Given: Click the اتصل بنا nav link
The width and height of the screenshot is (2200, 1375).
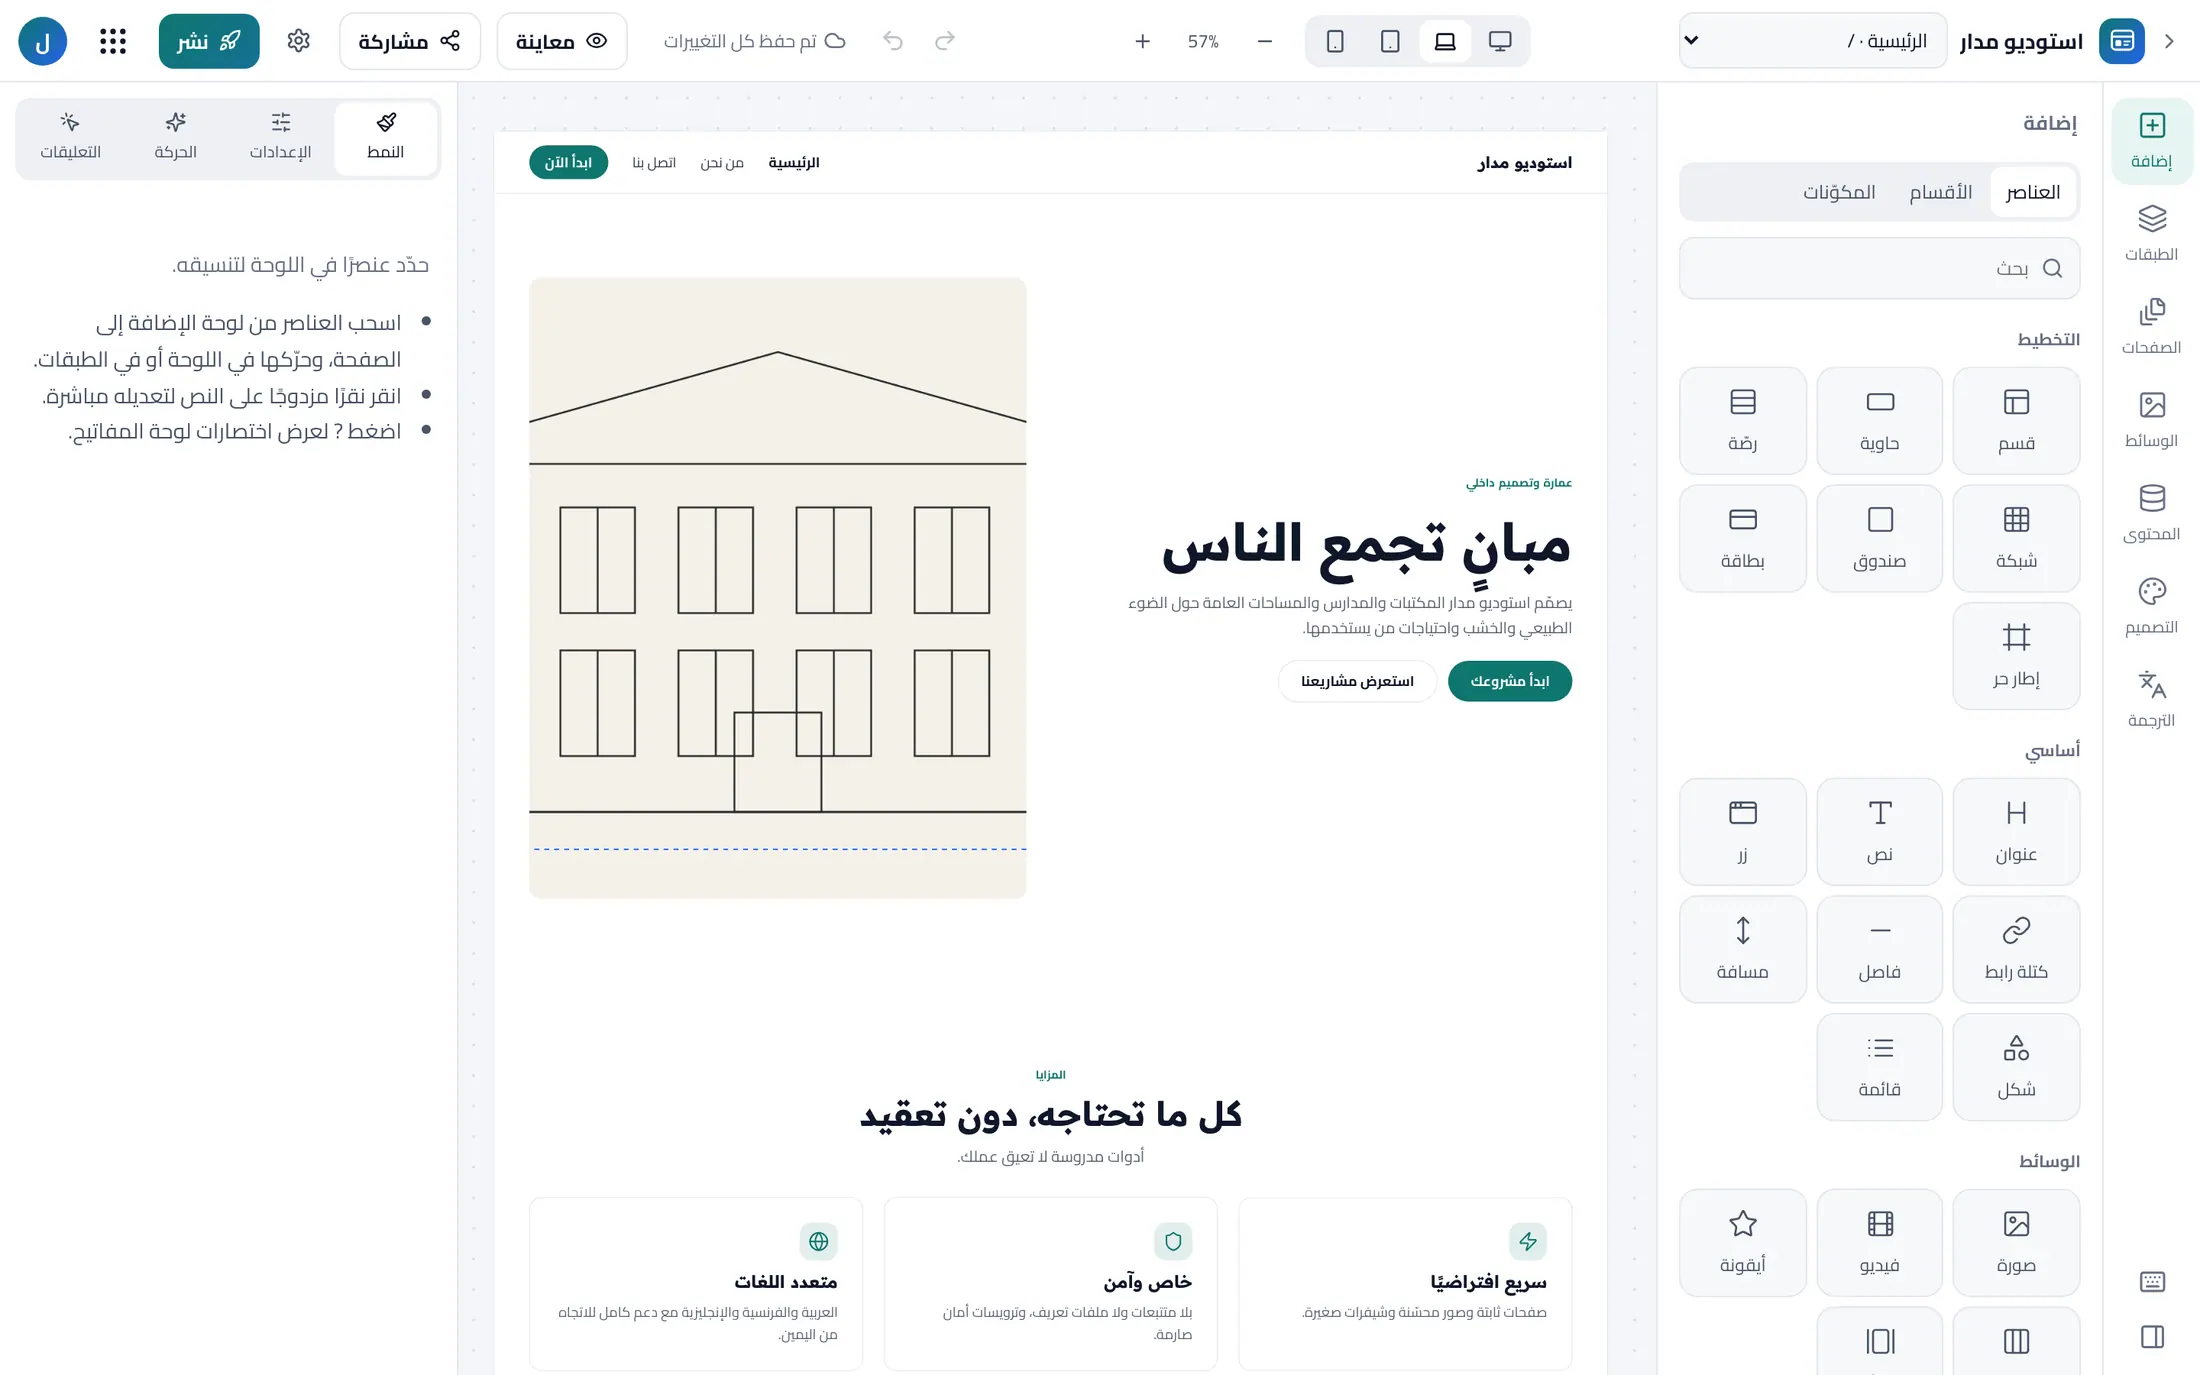Looking at the screenshot, I should [x=654, y=163].
